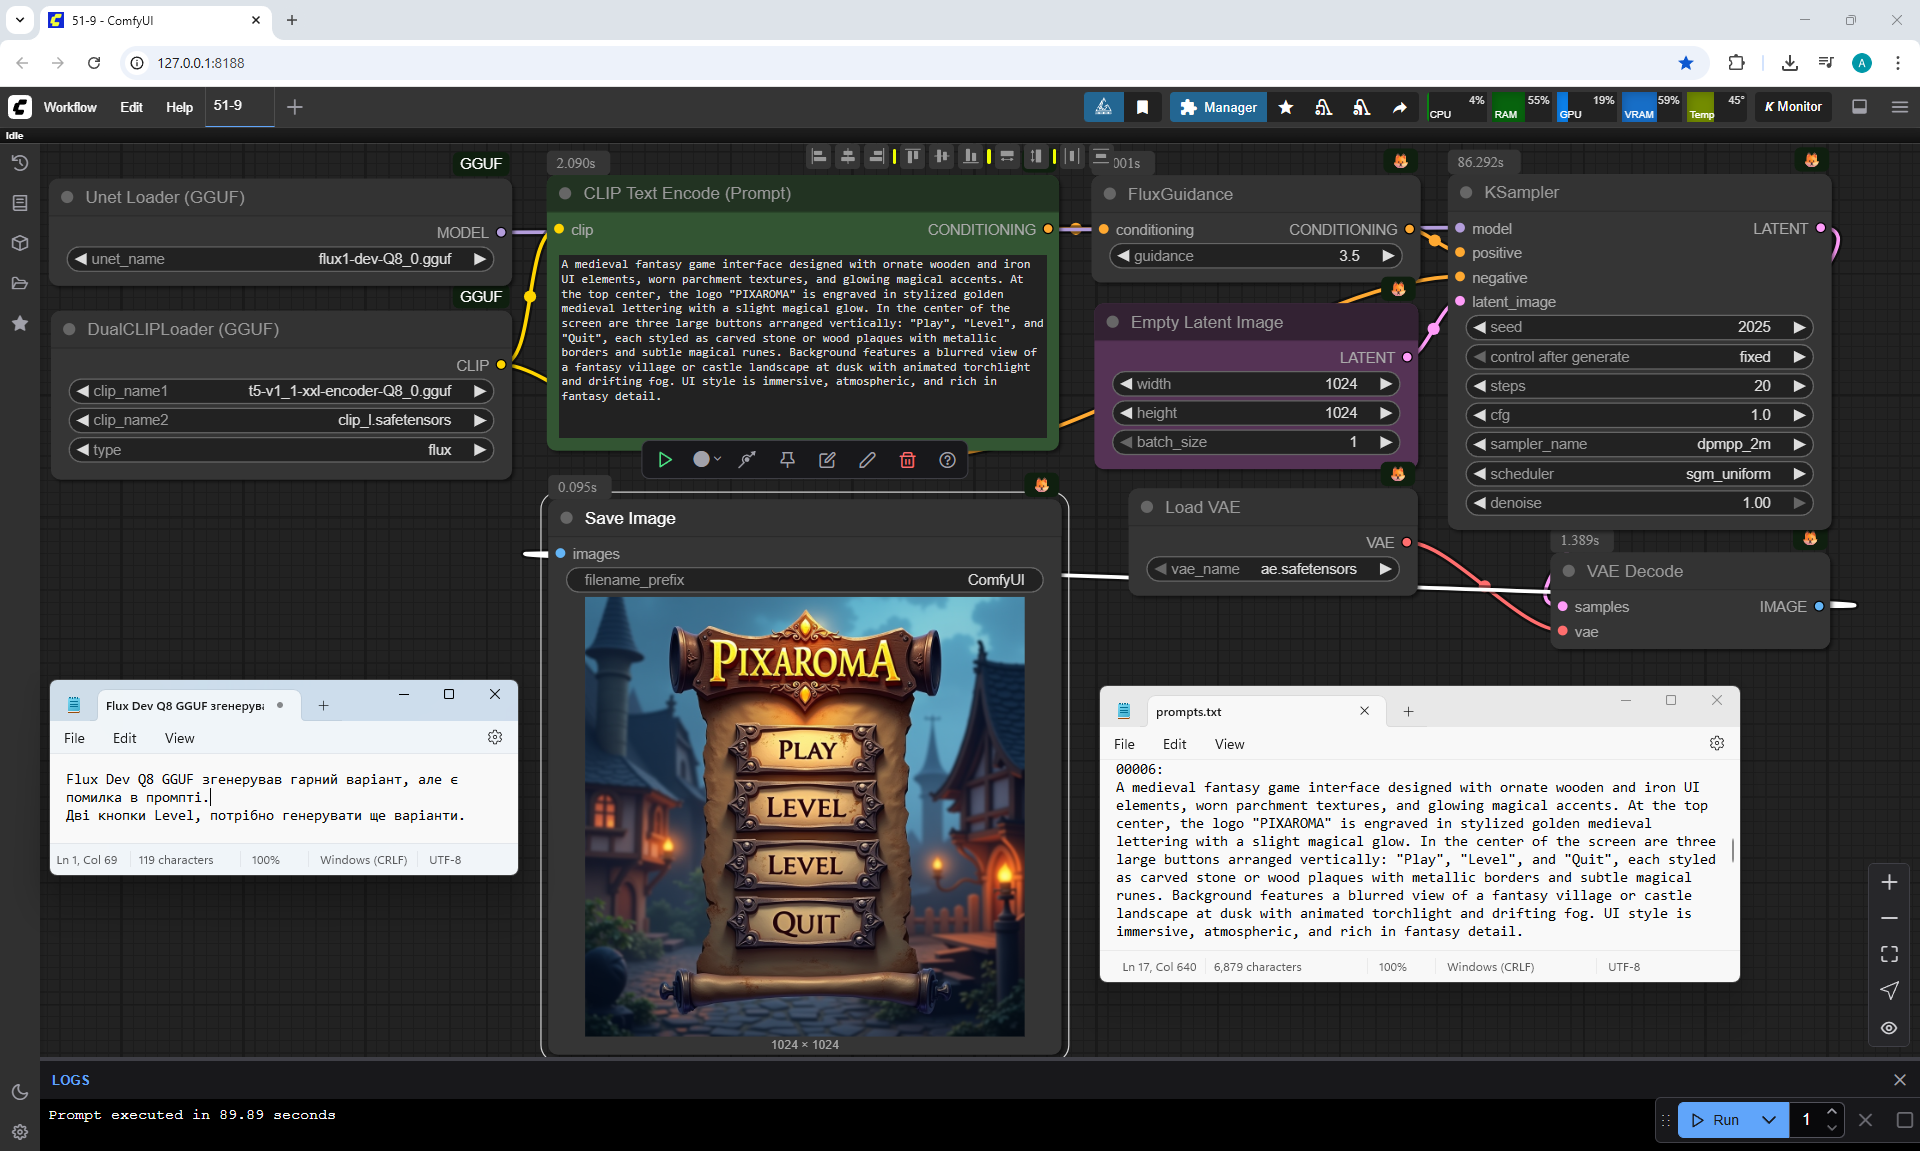Click the denoise value slider
Viewport: 1920px width, 1151px height.
point(1639,503)
